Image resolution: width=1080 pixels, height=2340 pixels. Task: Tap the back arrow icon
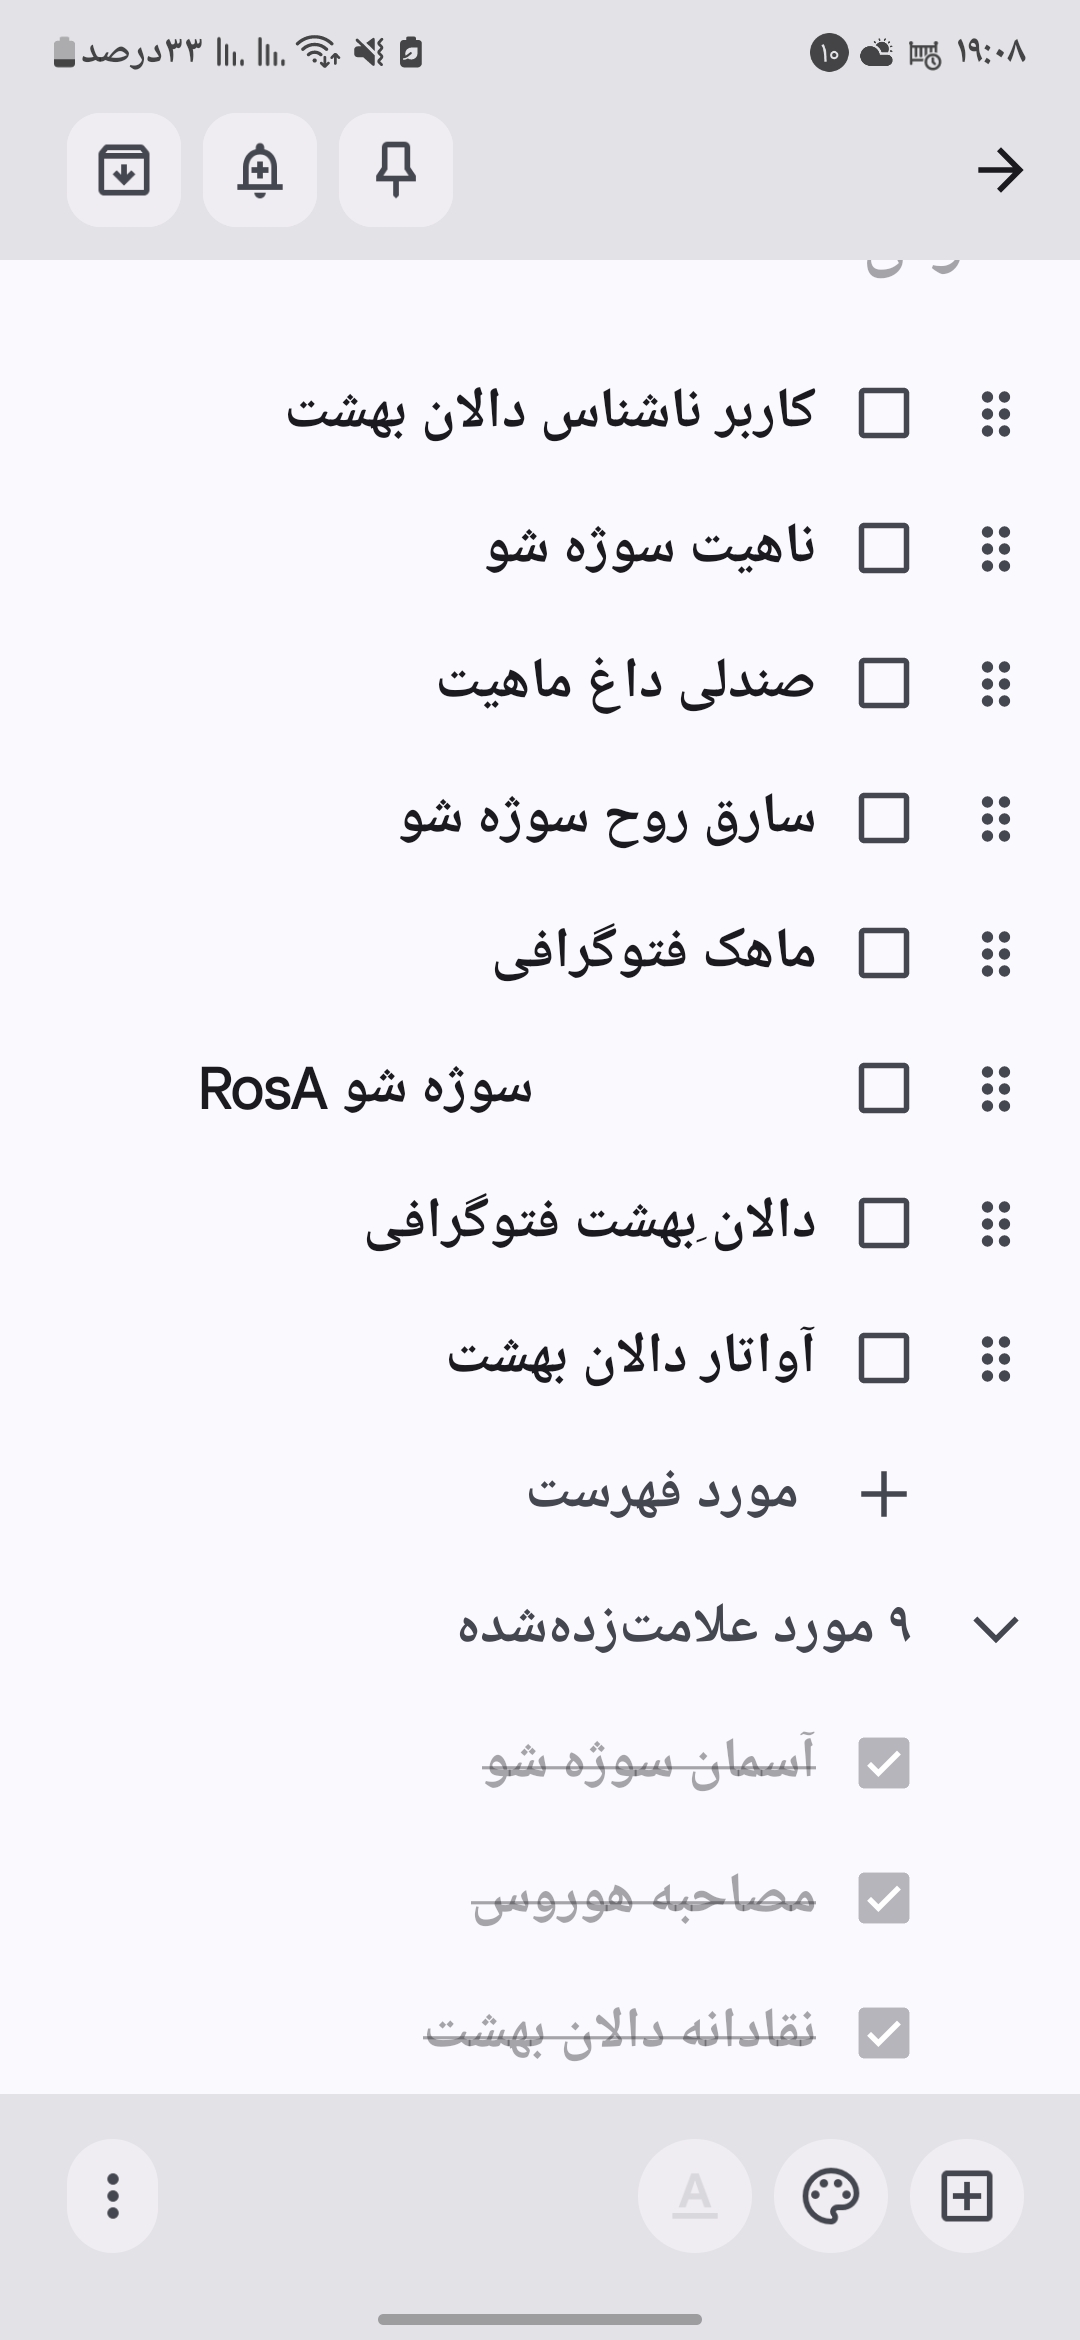pos(1000,170)
